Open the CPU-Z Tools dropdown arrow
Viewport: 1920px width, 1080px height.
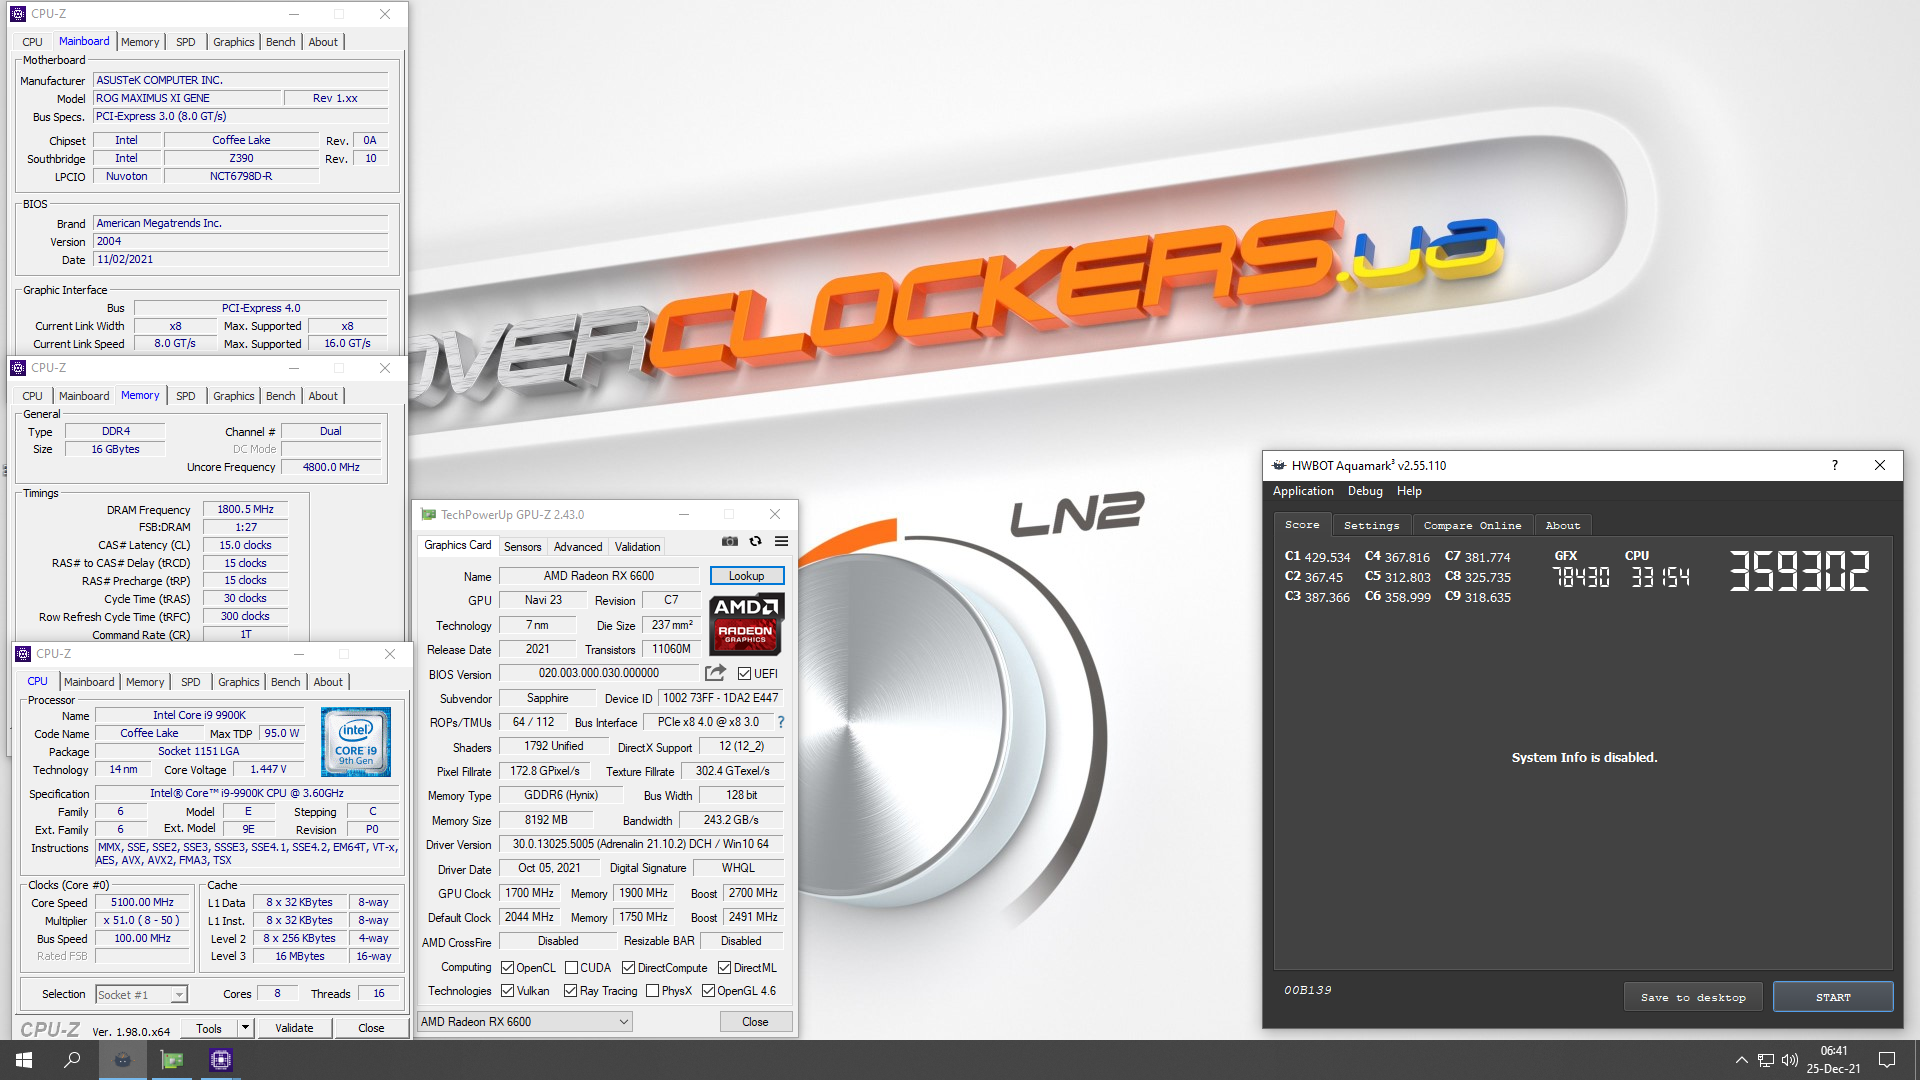point(245,1028)
